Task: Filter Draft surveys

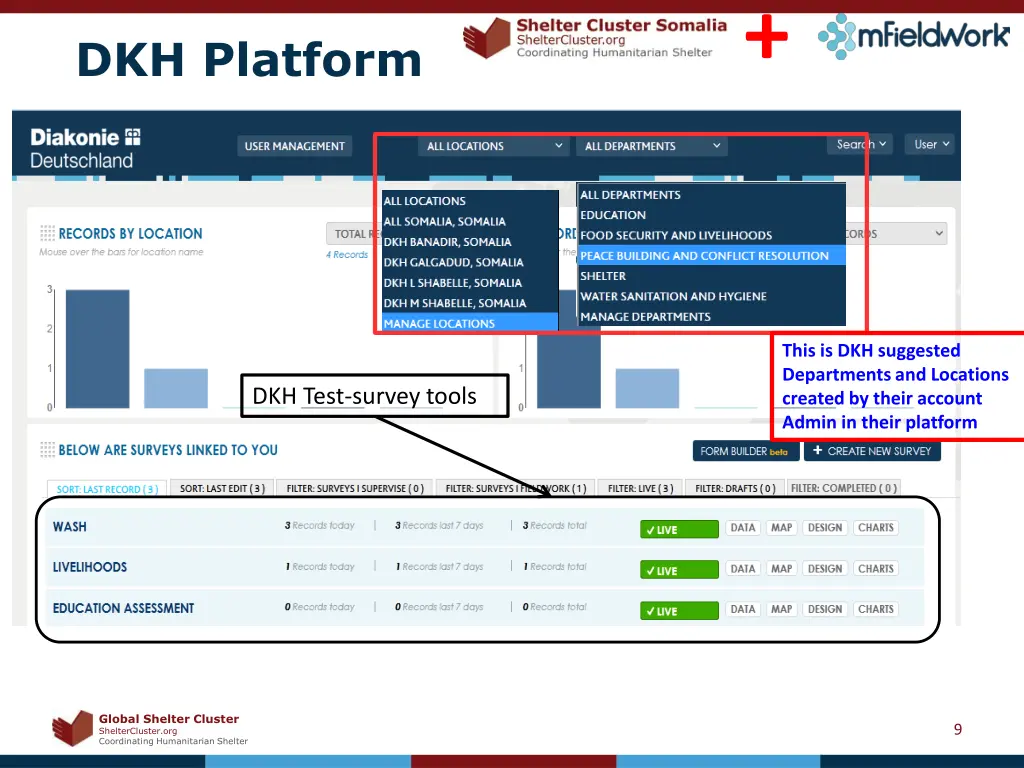Action: [x=735, y=488]
